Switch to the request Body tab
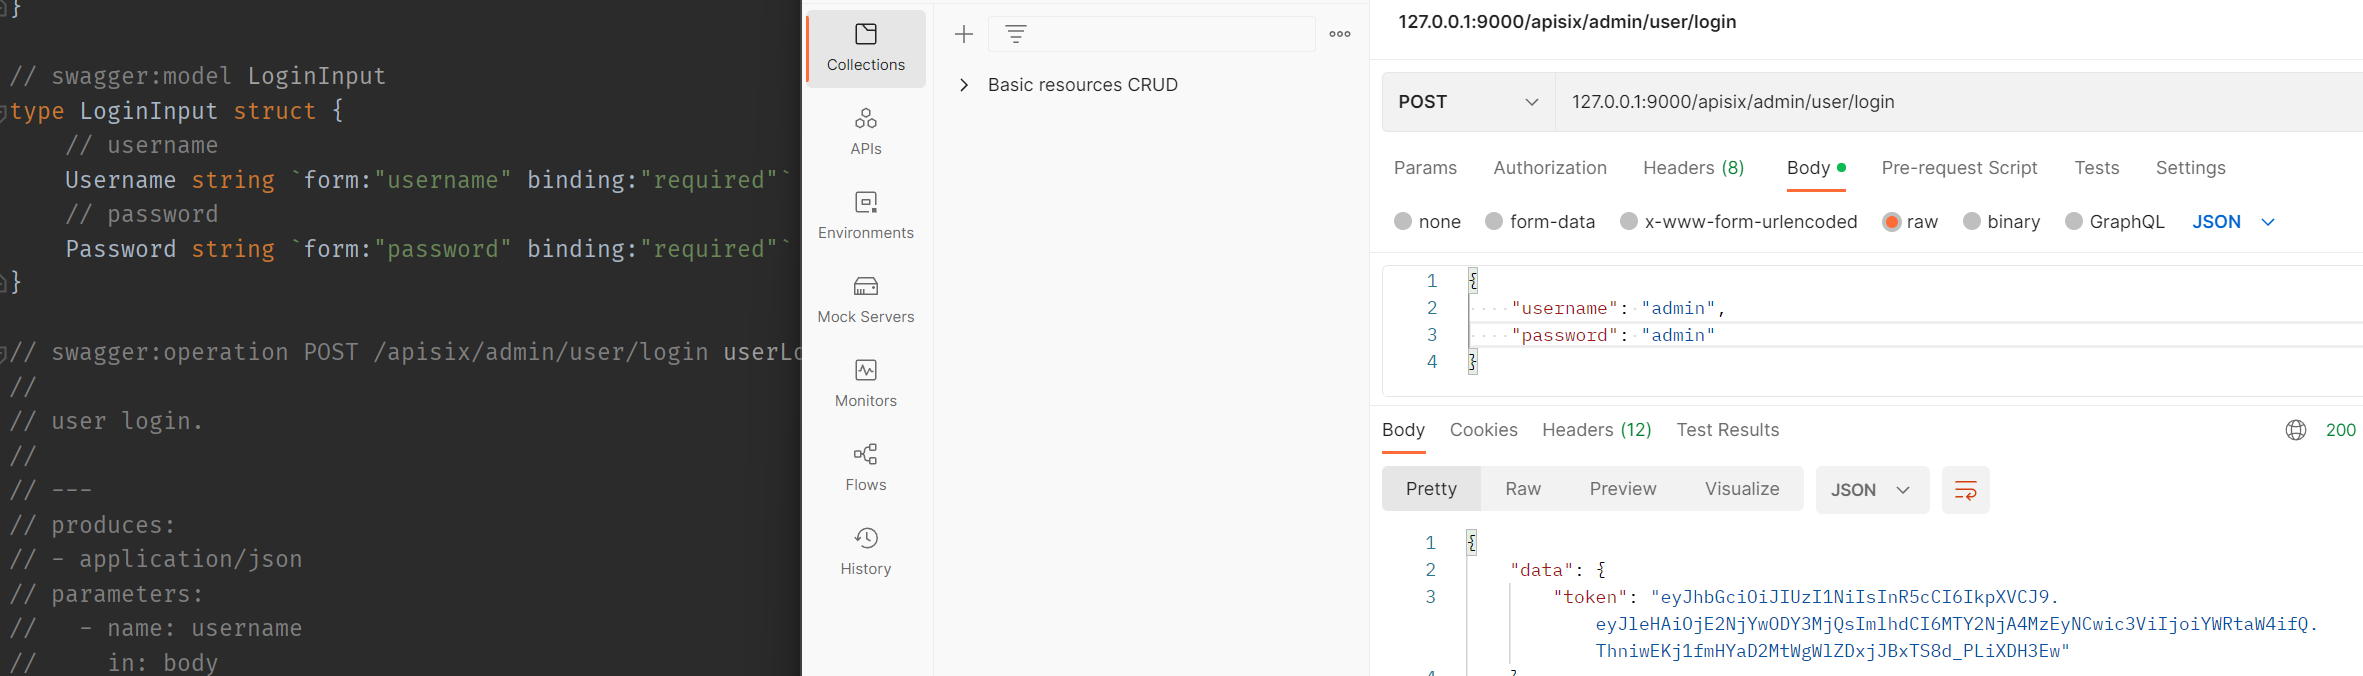 [1816, 168]
